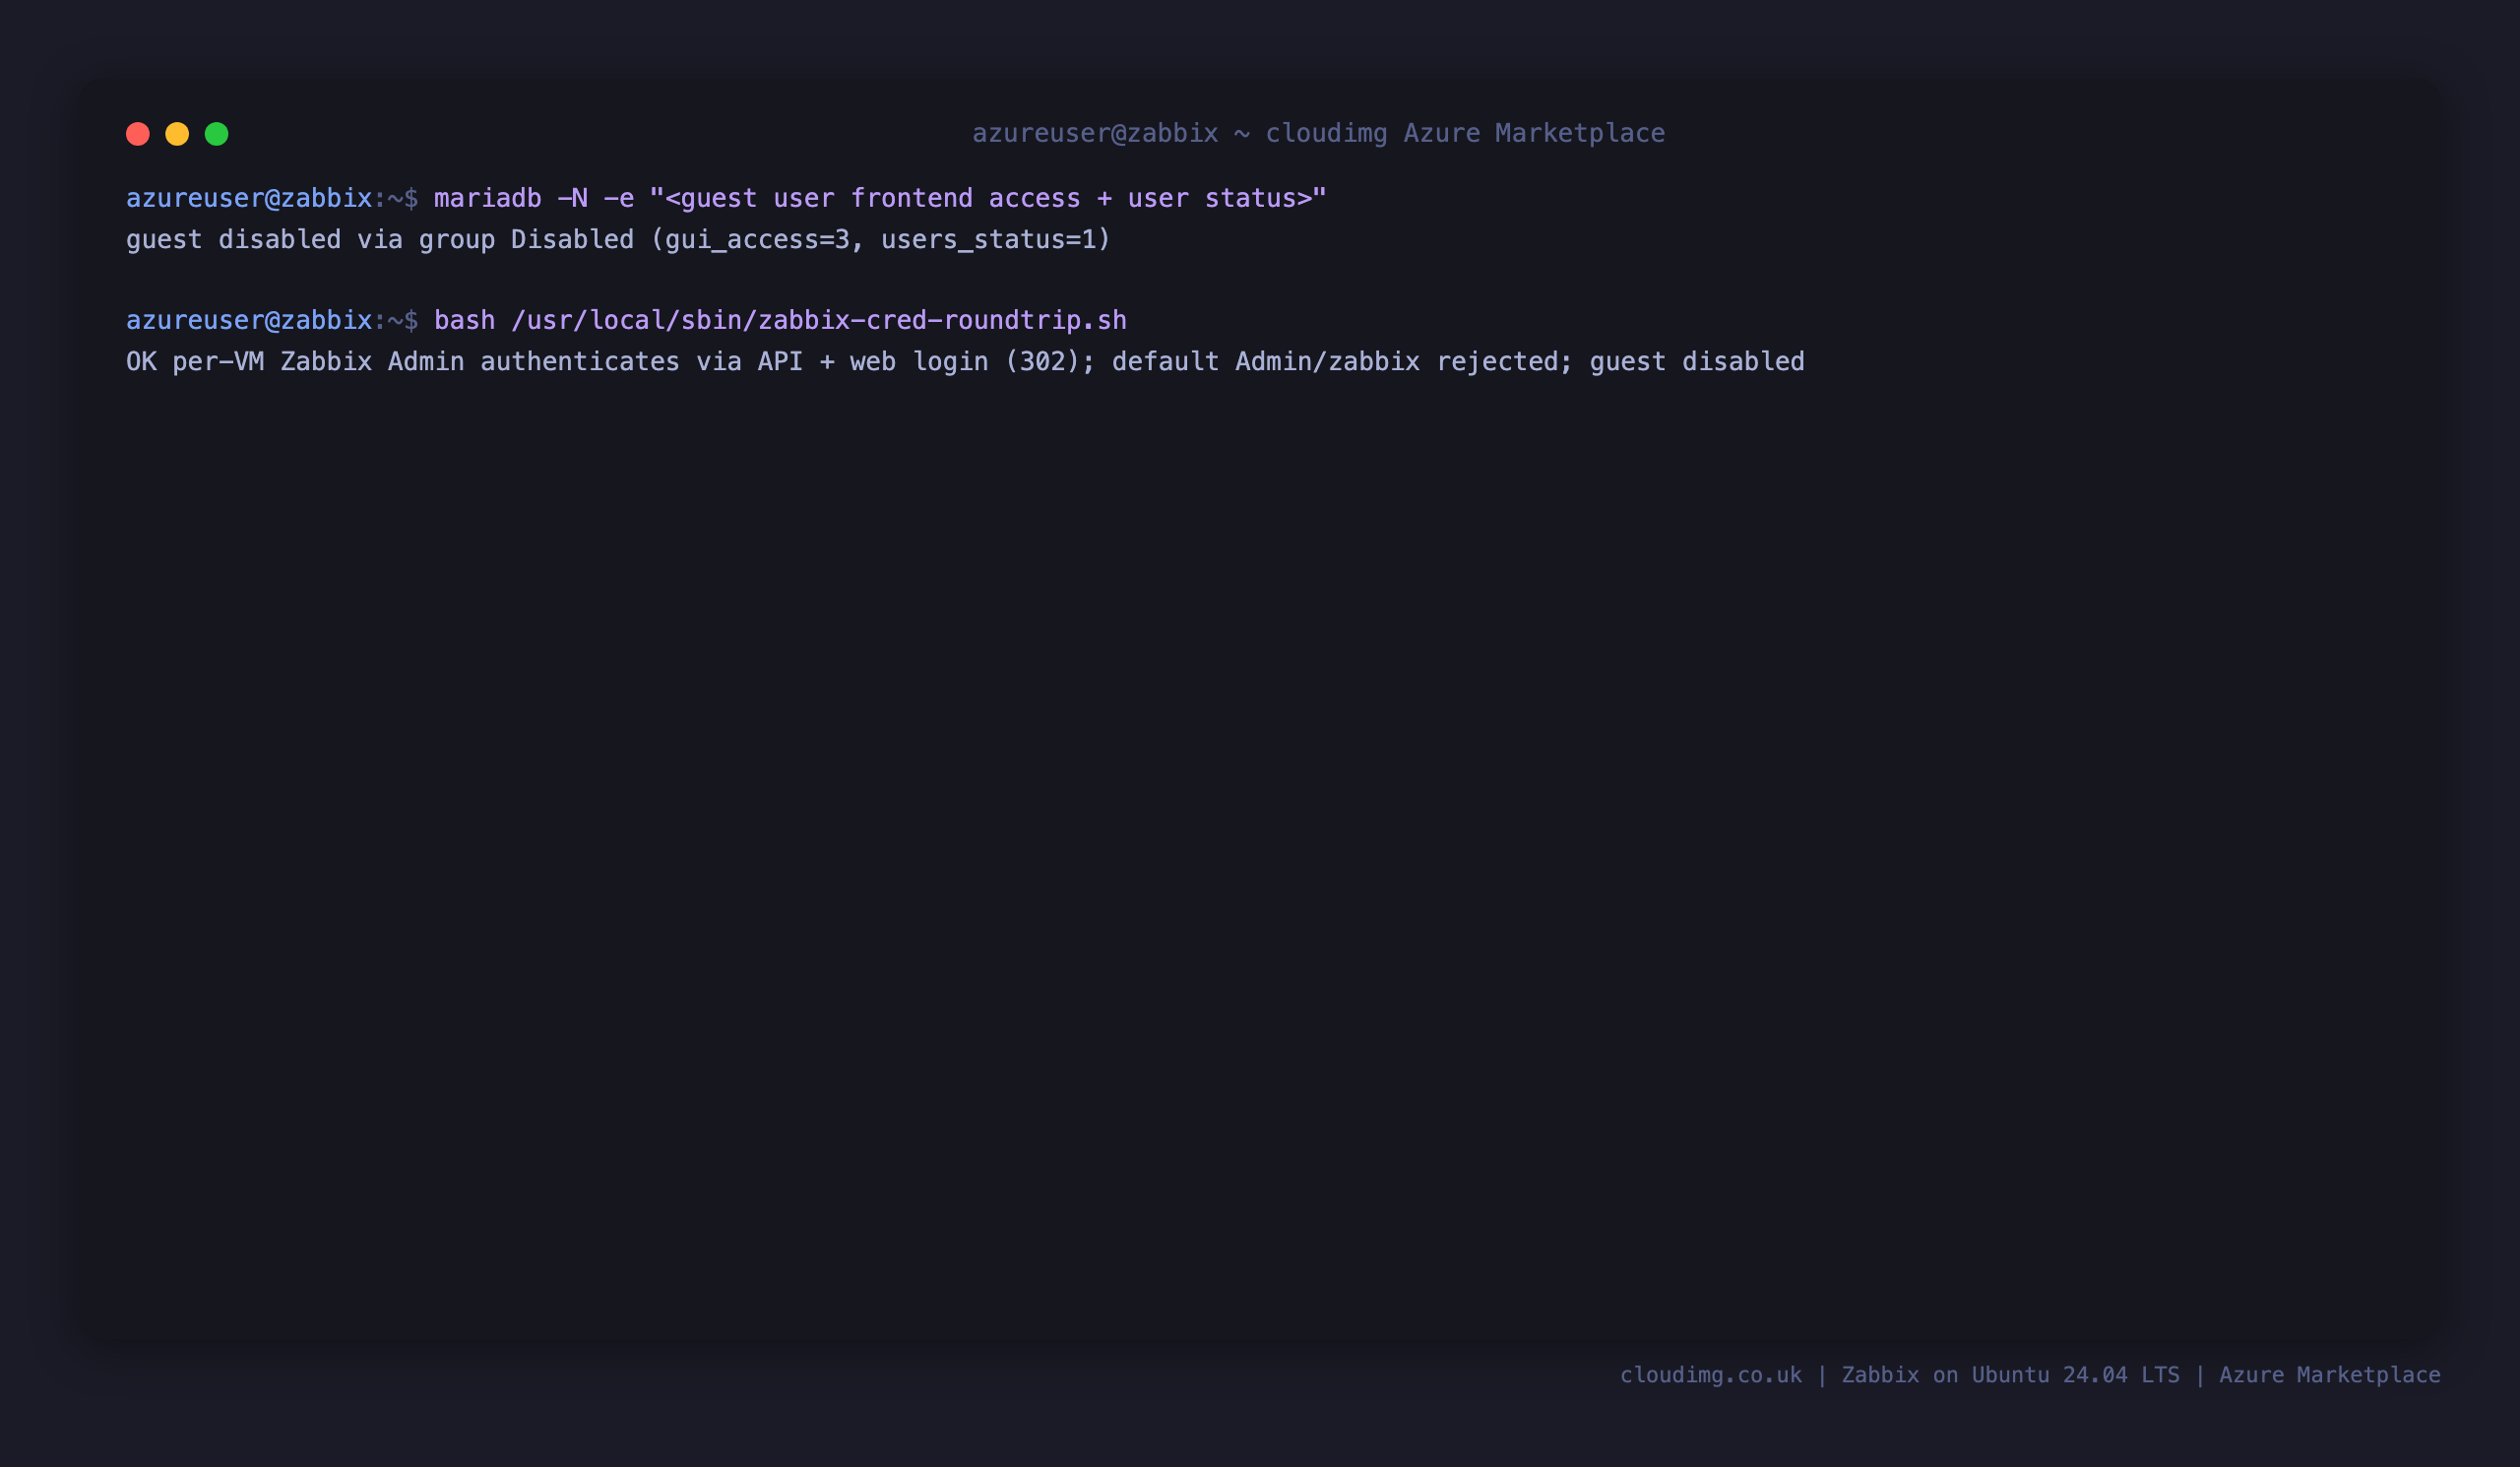Screen dimensions: 2520x1467
Task: Click the trailing 'guest disabled' text in the OK line
Action: tap(1697, 362)
